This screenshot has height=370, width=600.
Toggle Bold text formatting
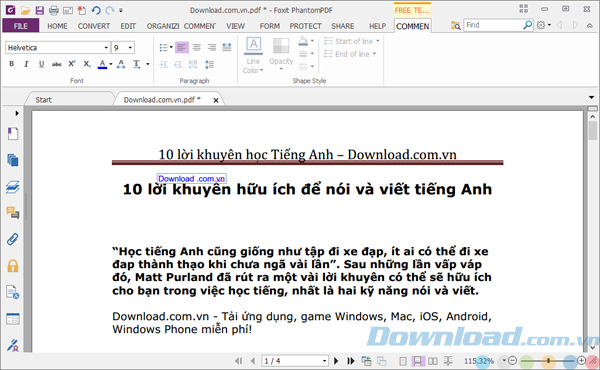tap(12, 64)
